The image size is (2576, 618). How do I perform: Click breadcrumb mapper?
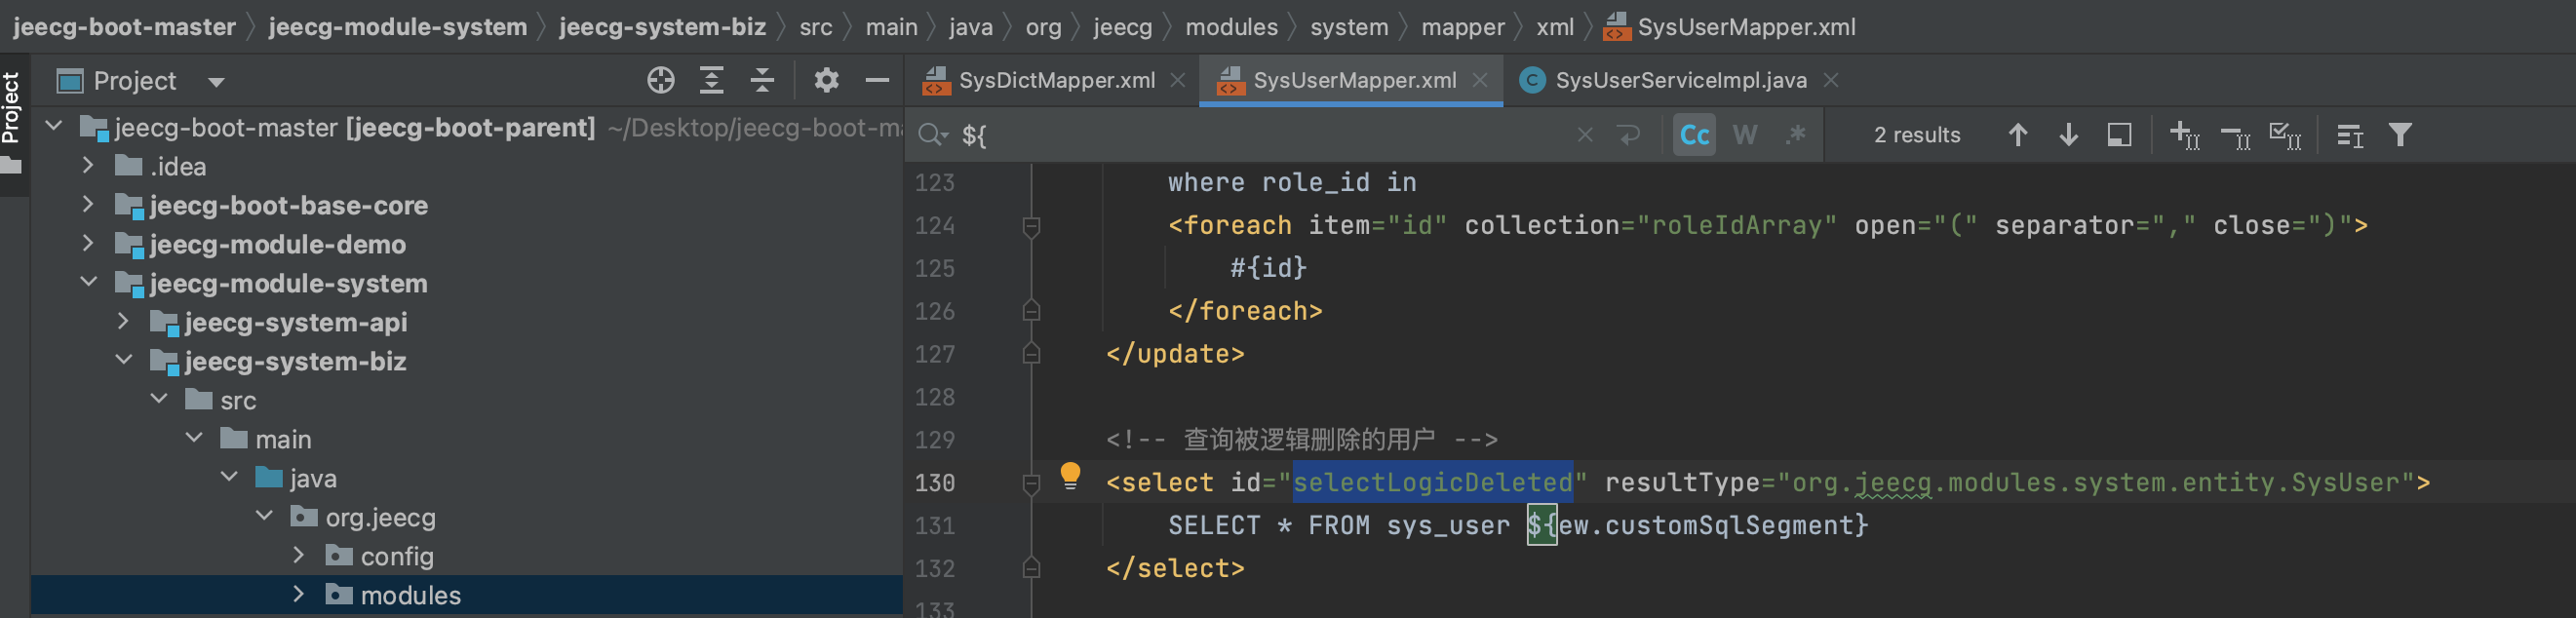pyautogui.click(x=1462, y=27)
